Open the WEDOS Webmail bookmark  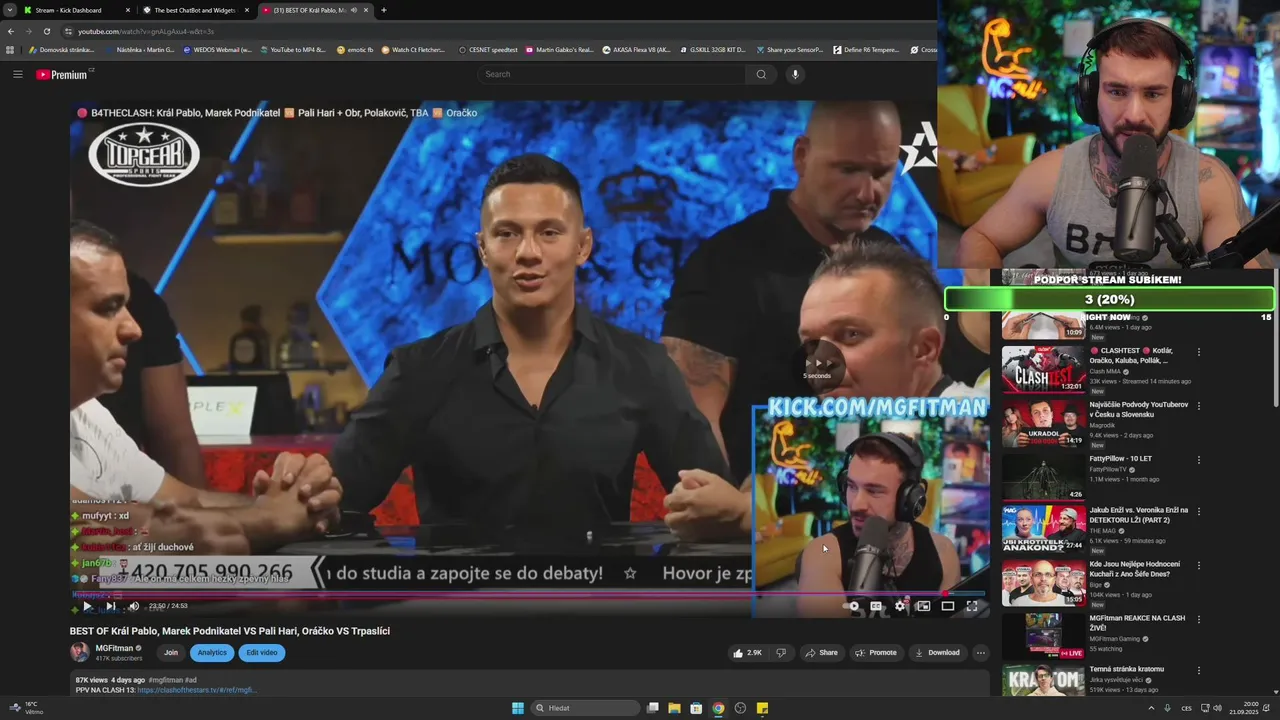click(x=218, y=49)
